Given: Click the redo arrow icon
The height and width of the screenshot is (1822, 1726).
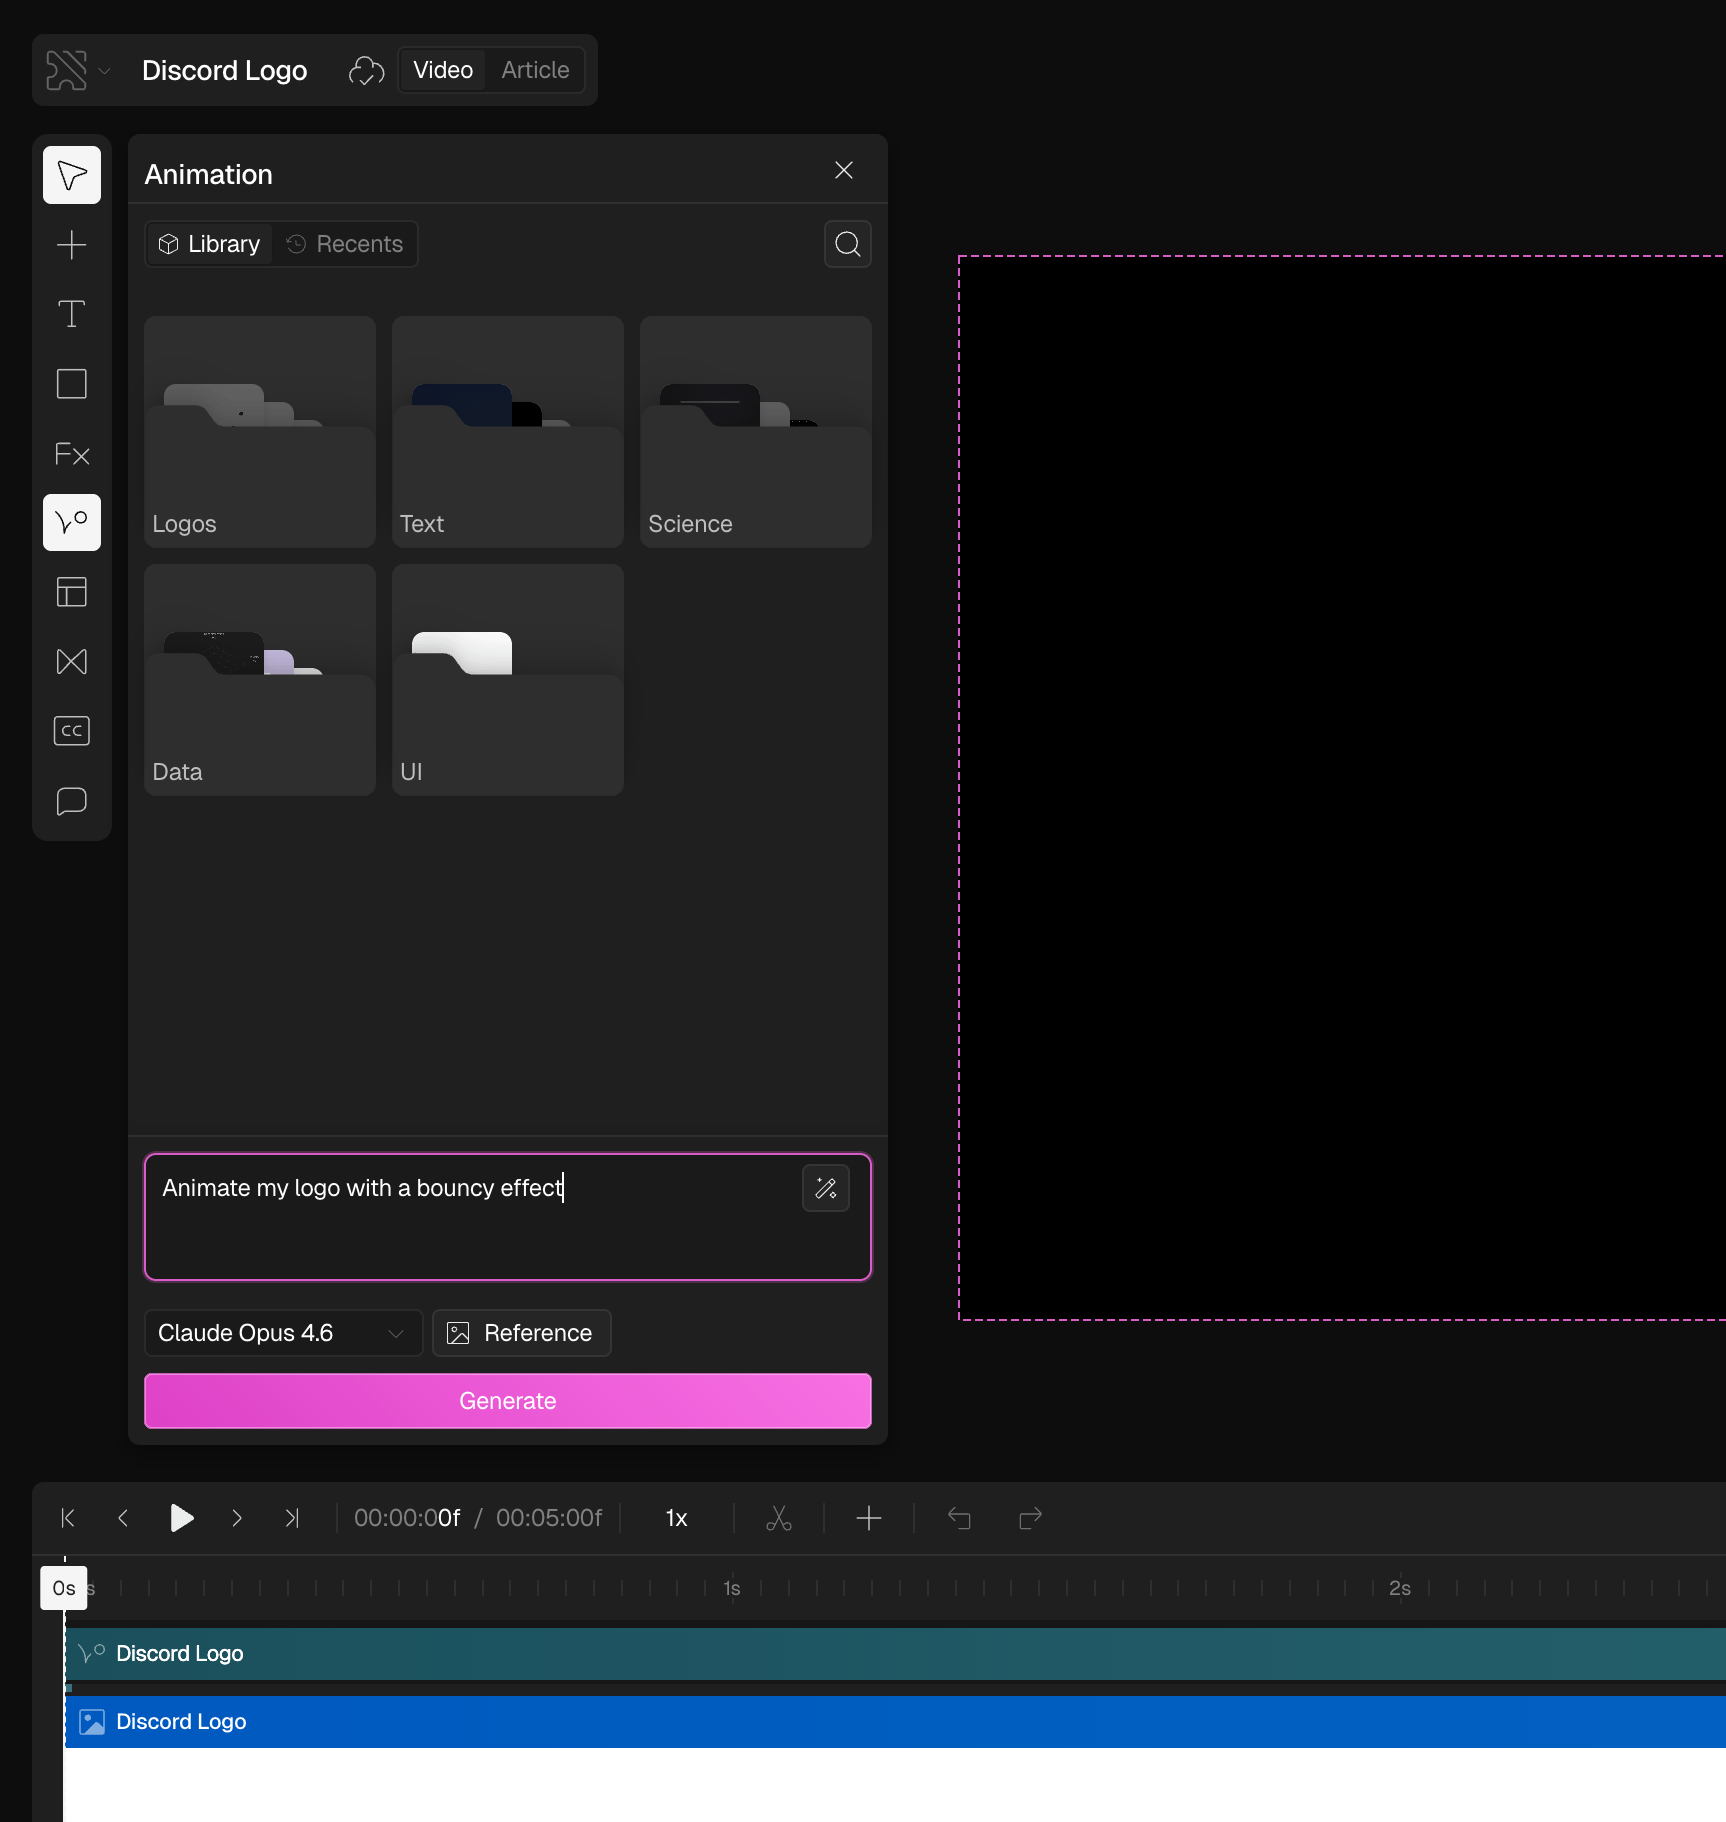Looking at the screenshot, I should [x=1030, y=1518].
